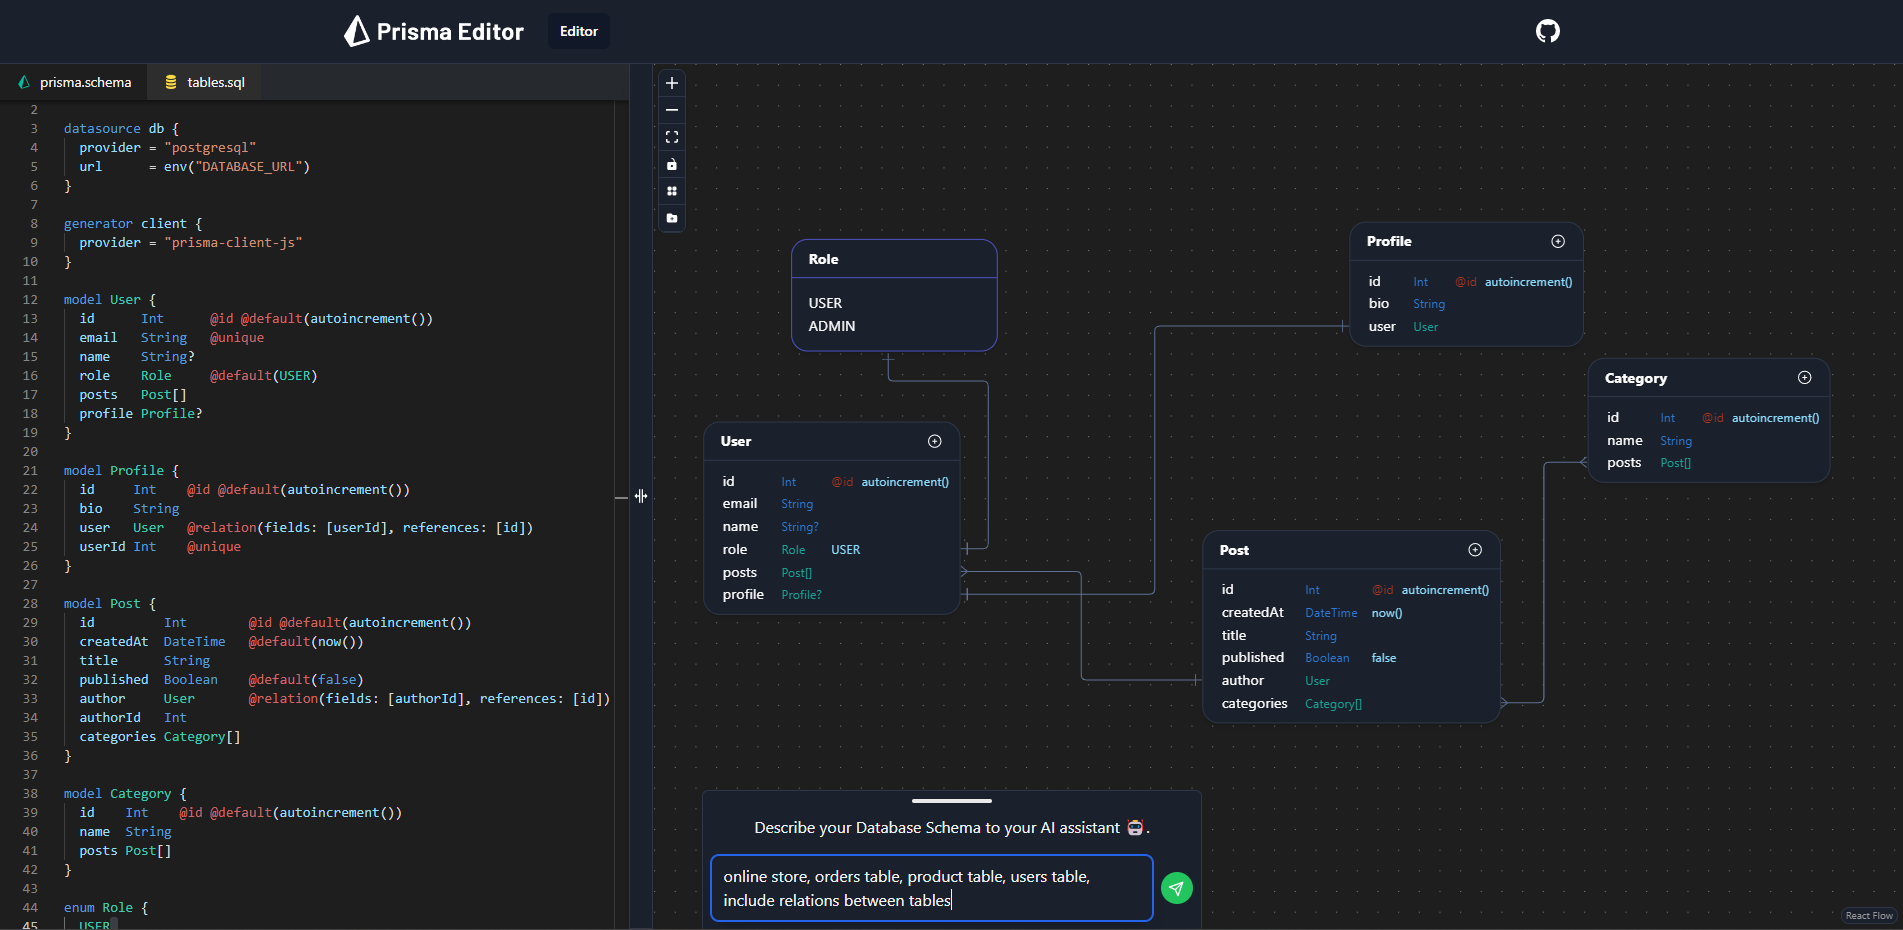Click 'generator client {' code line
Image resolution: width=1903 pixels, height=930 pixels.
133,224
